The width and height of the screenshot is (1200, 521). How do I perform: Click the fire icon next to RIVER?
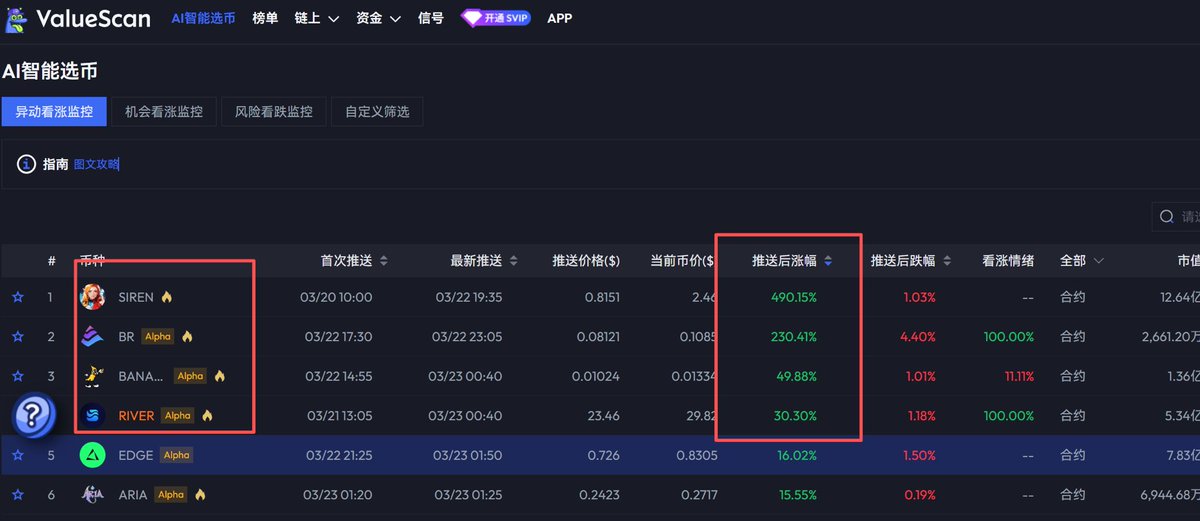pyautogui.click(x=207, y=415)
